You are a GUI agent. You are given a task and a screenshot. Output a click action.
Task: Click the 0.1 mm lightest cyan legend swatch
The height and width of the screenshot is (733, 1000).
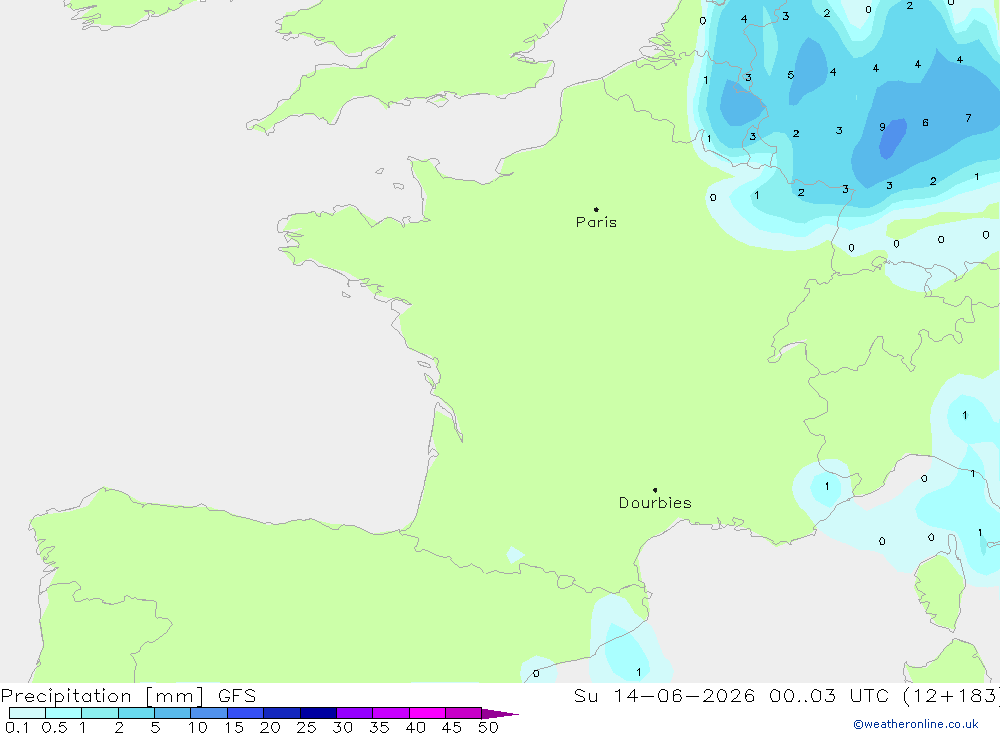coord(27,713)
